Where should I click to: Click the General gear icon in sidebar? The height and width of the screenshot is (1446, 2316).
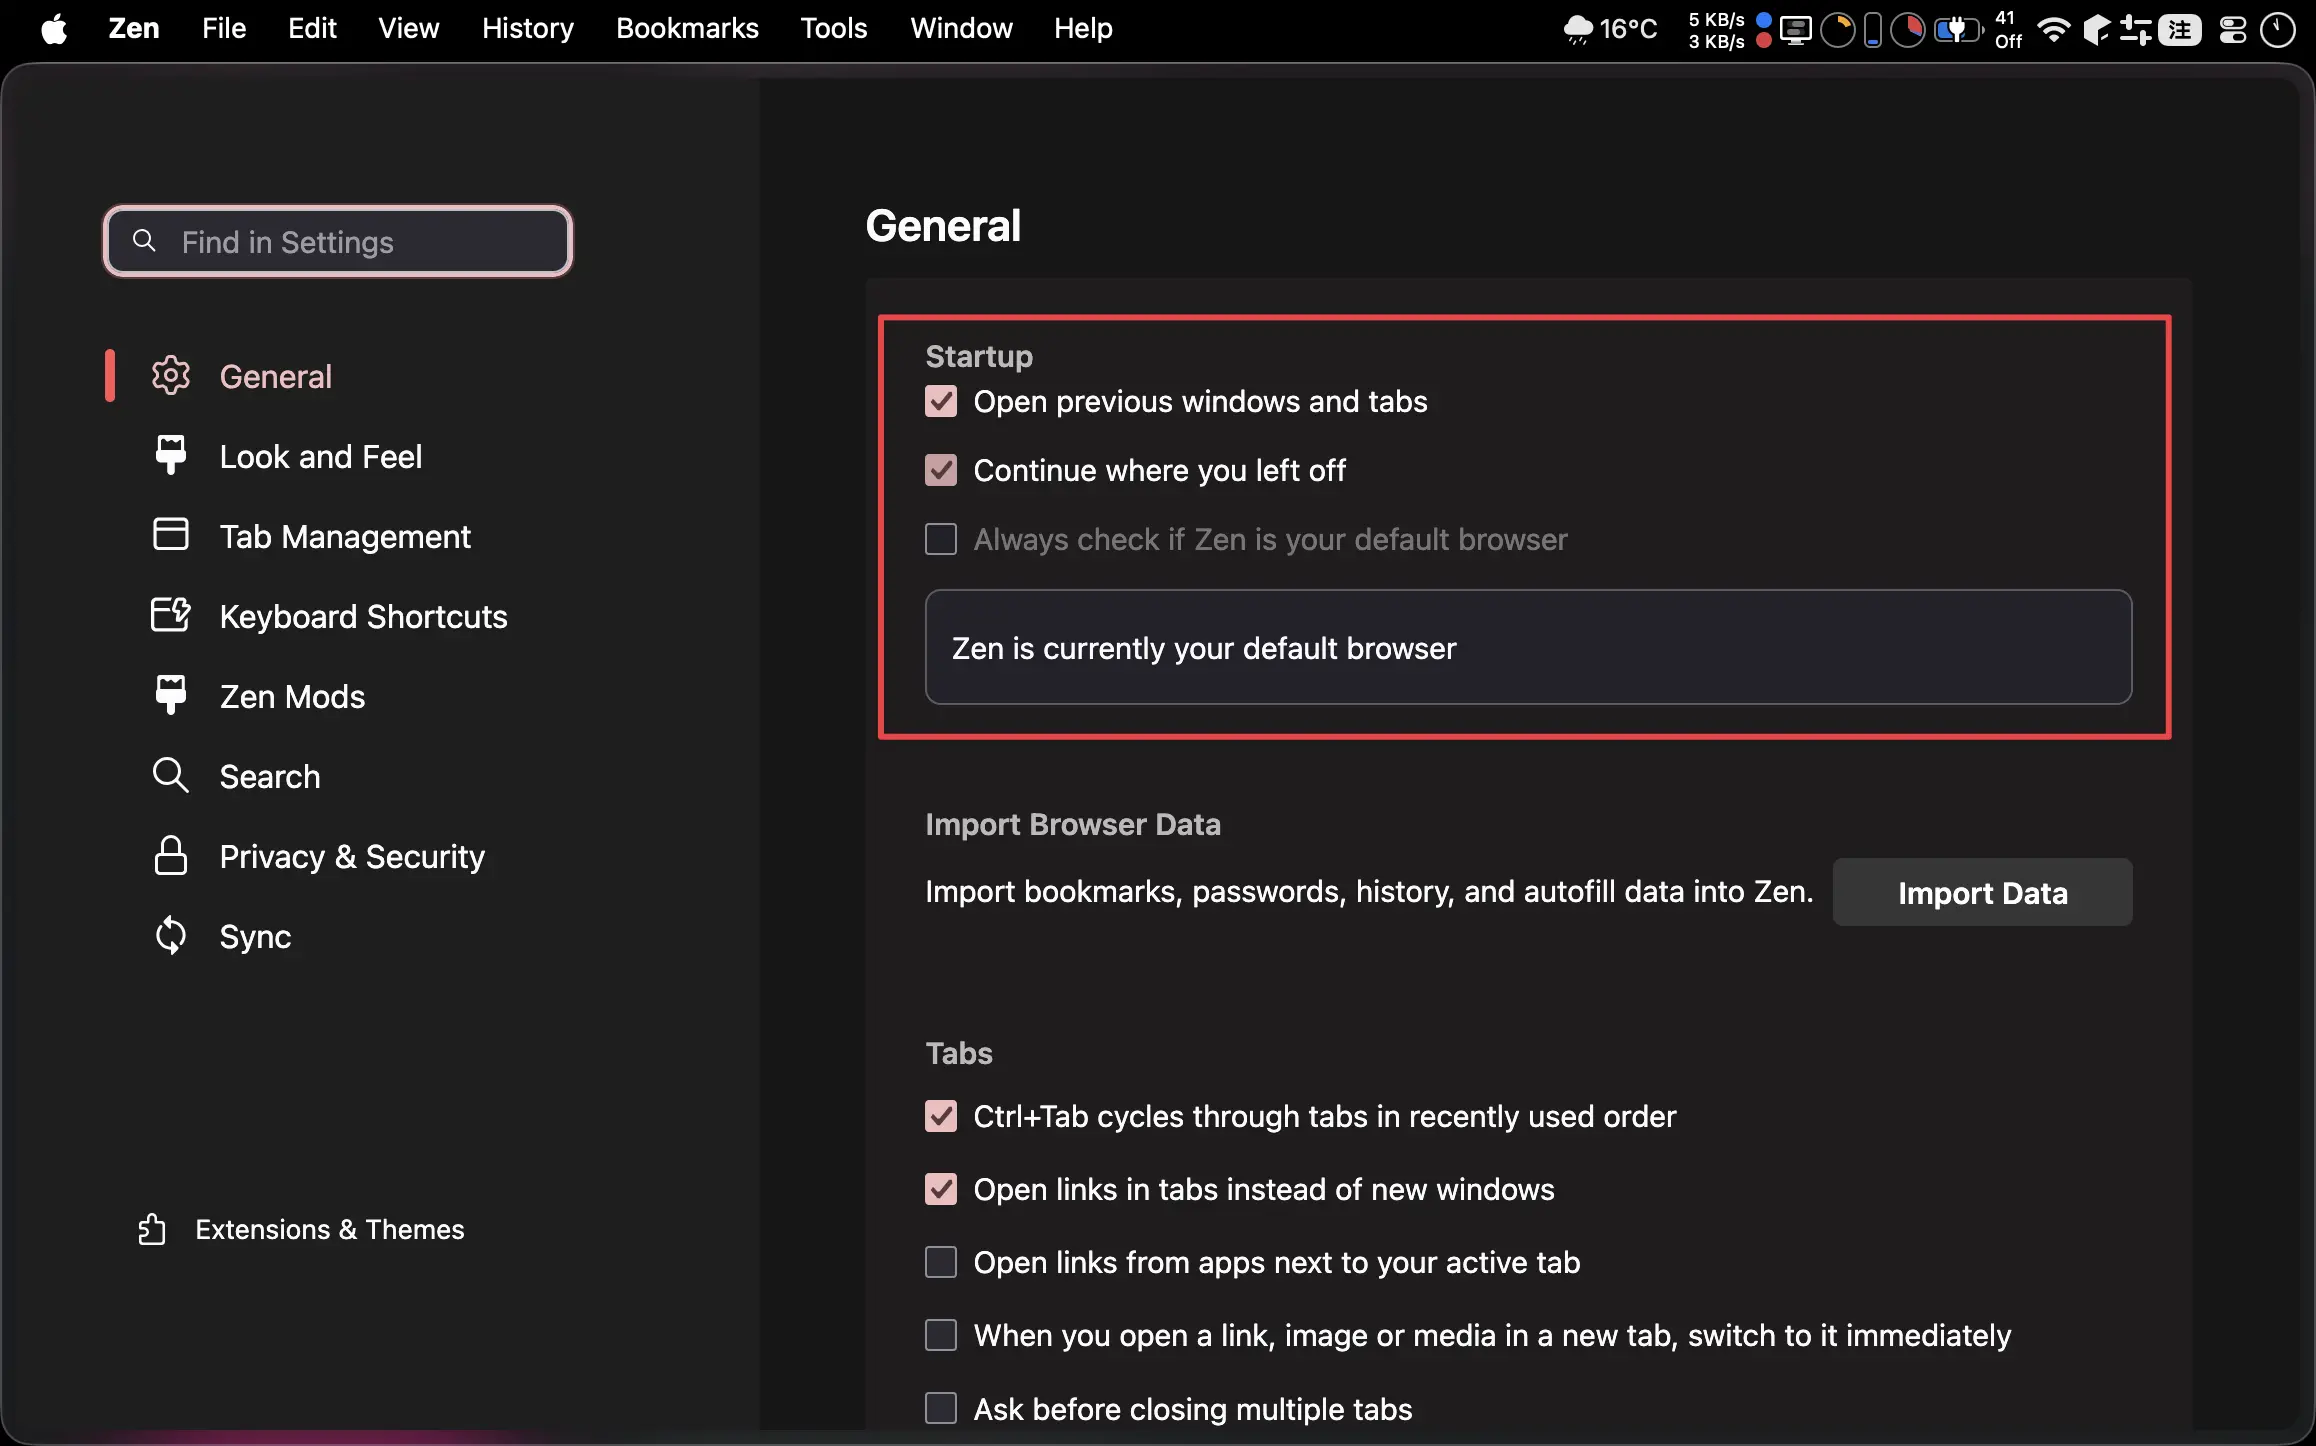click(x=170, y=376)
